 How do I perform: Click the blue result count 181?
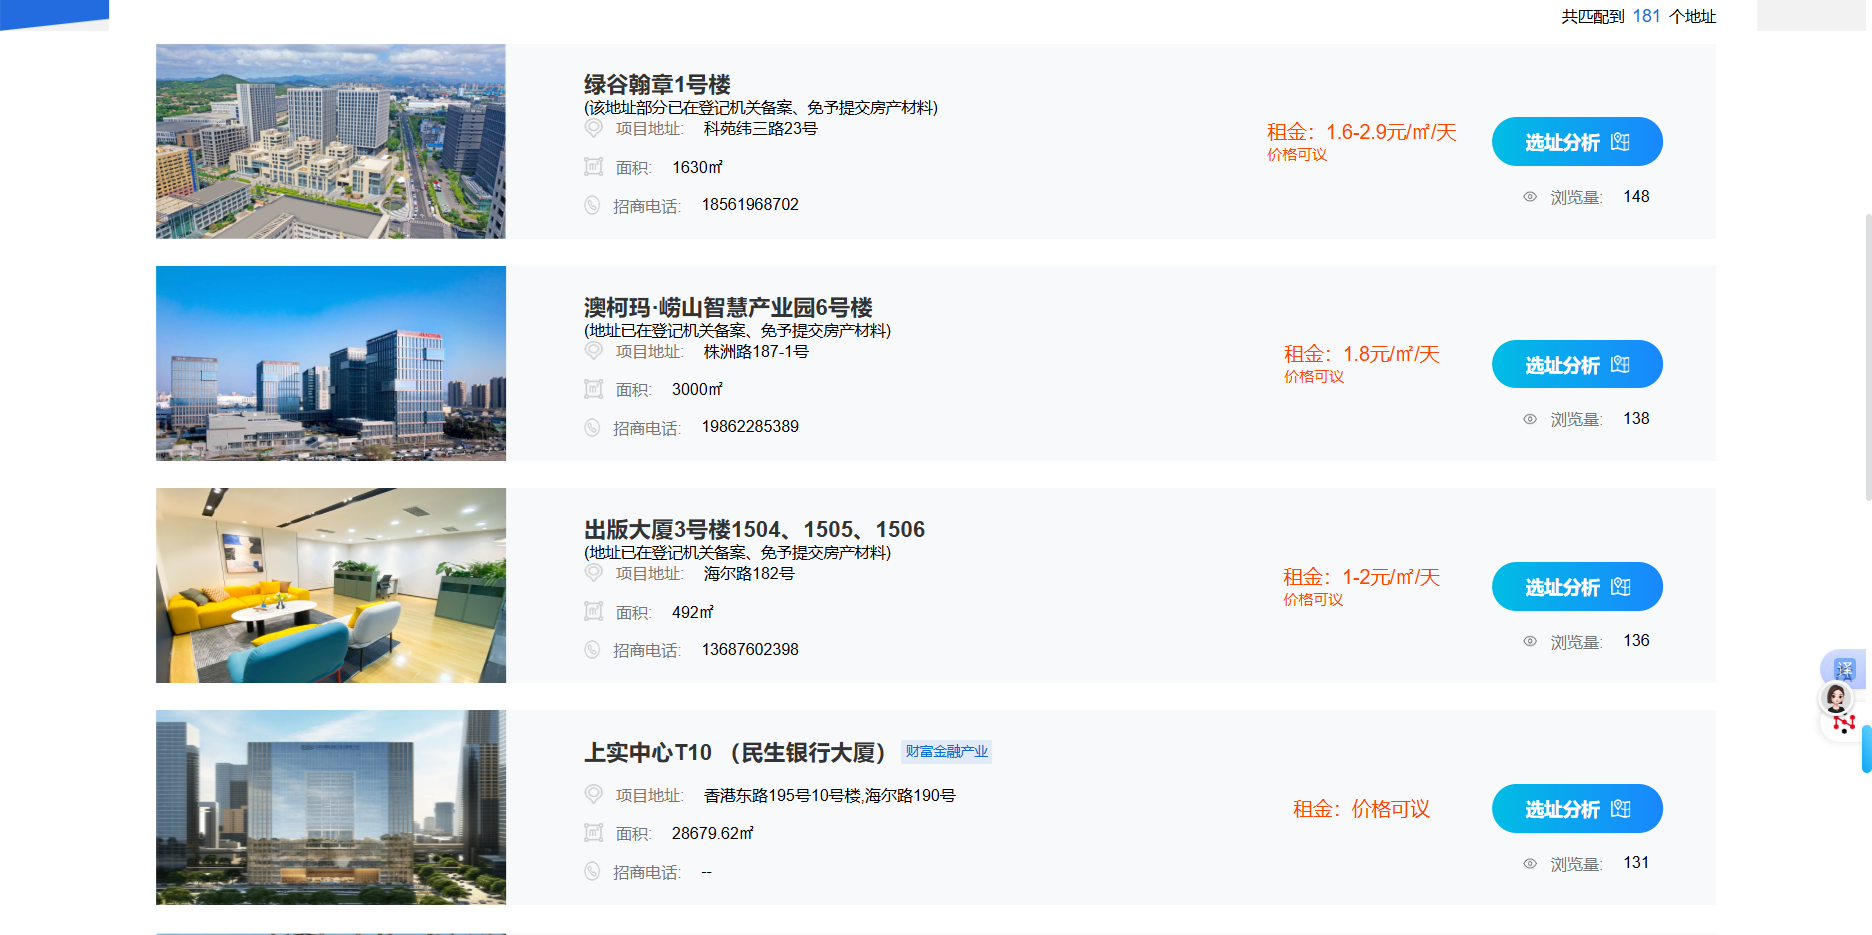[1646, 16]
